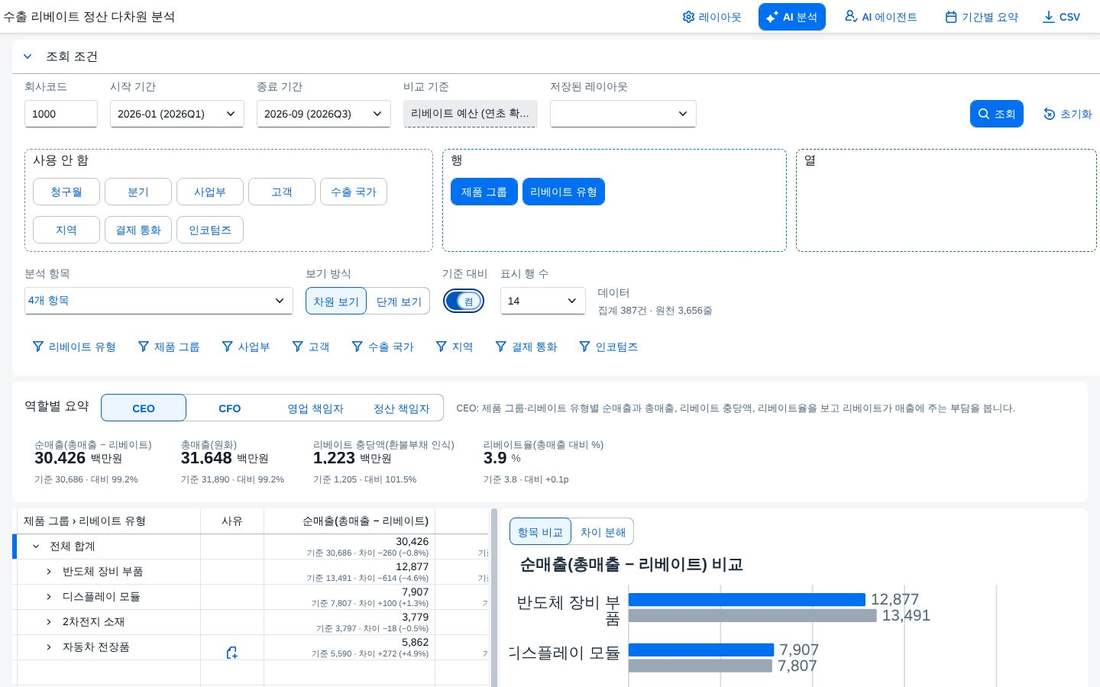Click the table vertical scrollbar

coord(494,596)
